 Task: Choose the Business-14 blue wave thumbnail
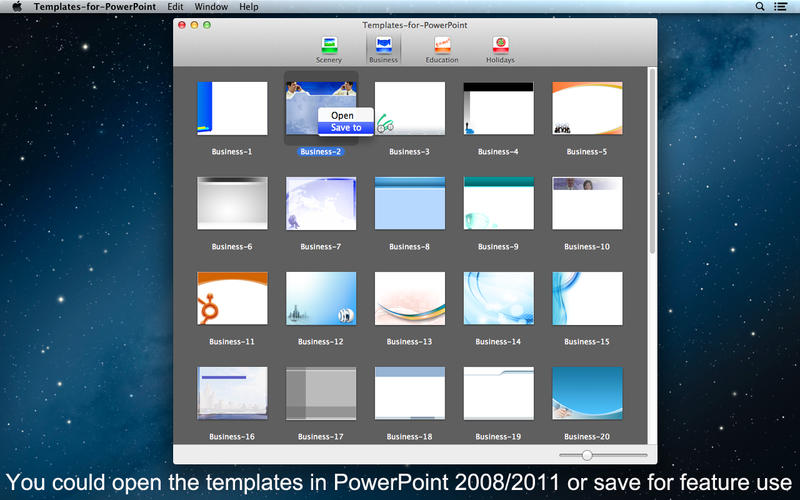498,298
